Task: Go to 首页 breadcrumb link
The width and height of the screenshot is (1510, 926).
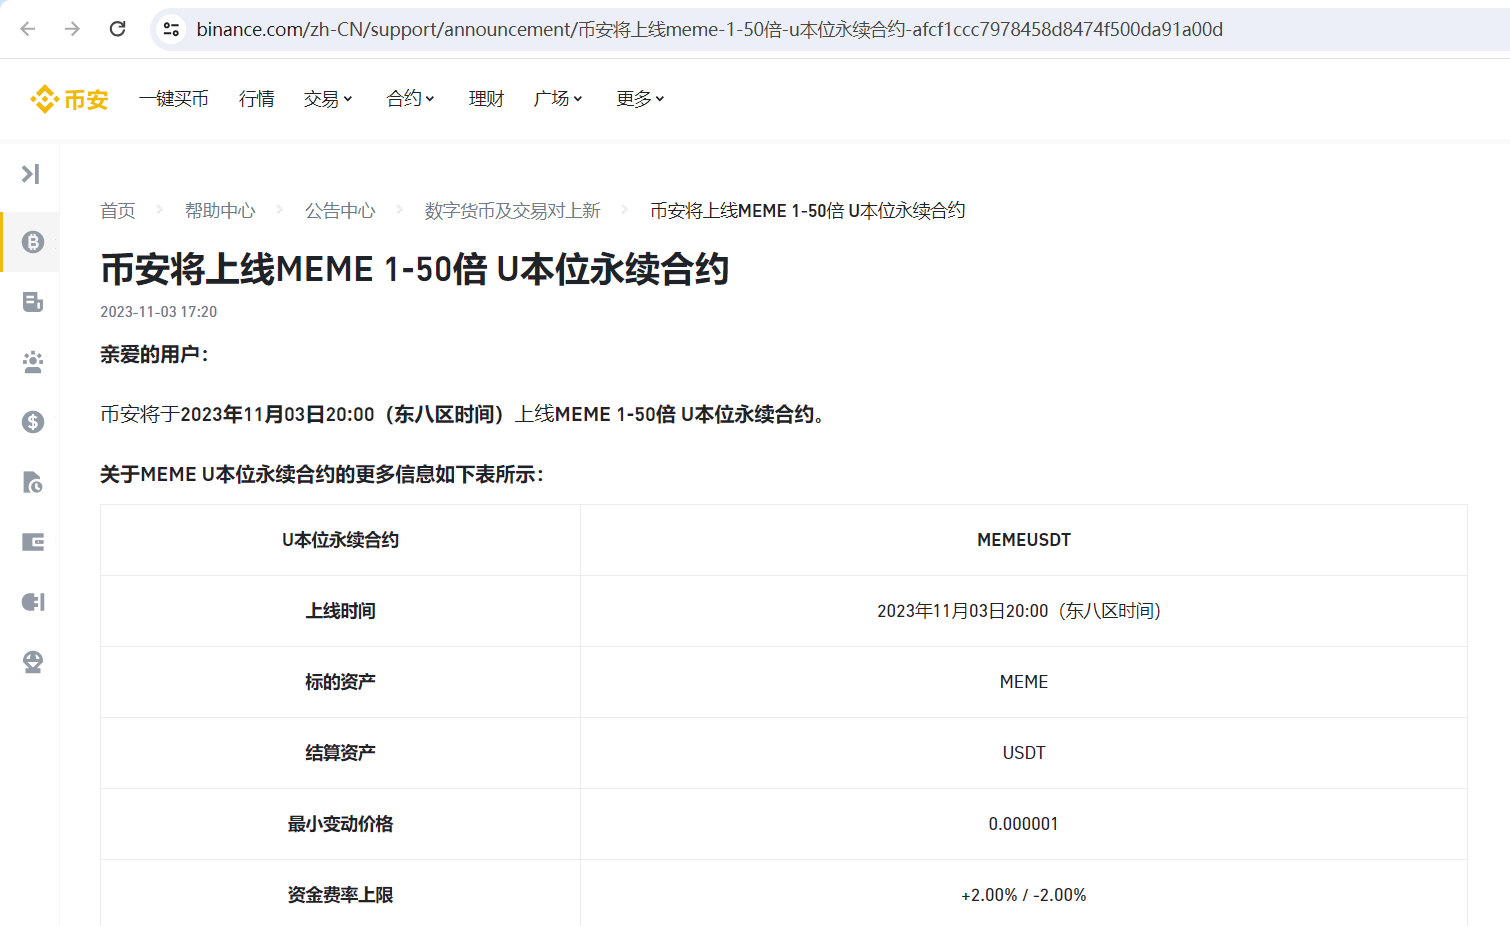Action: tap(117, 211)
